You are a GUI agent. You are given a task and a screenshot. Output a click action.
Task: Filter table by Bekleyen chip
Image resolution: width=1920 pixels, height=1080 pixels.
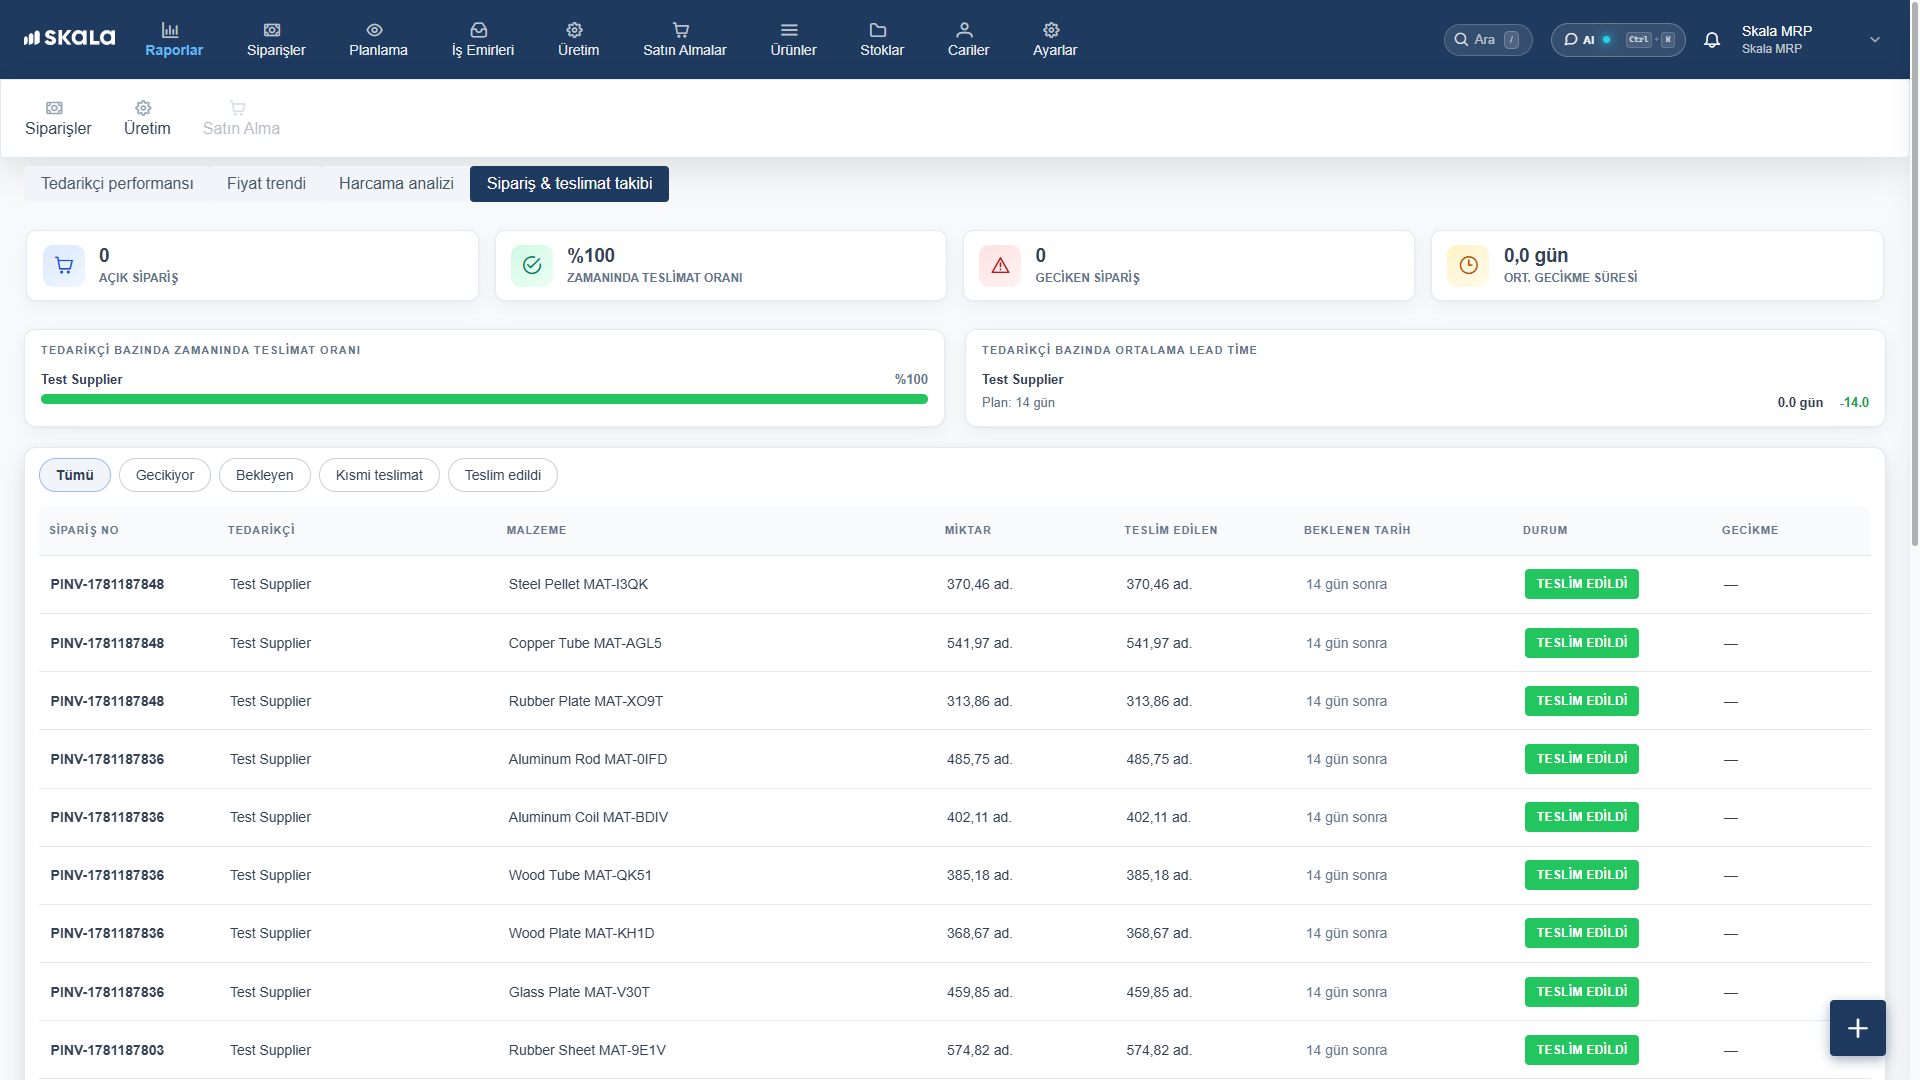(x=265, y=475)
